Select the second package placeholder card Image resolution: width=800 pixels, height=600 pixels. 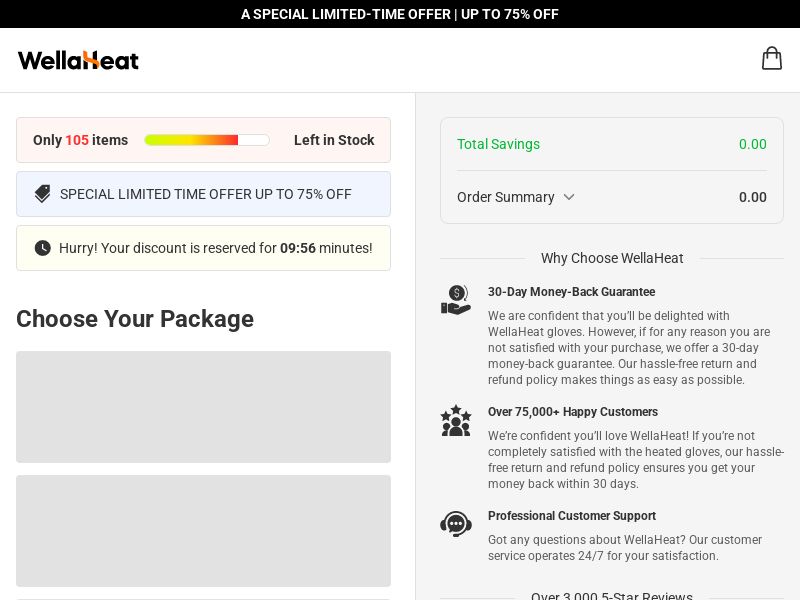(x=203, y=531)
